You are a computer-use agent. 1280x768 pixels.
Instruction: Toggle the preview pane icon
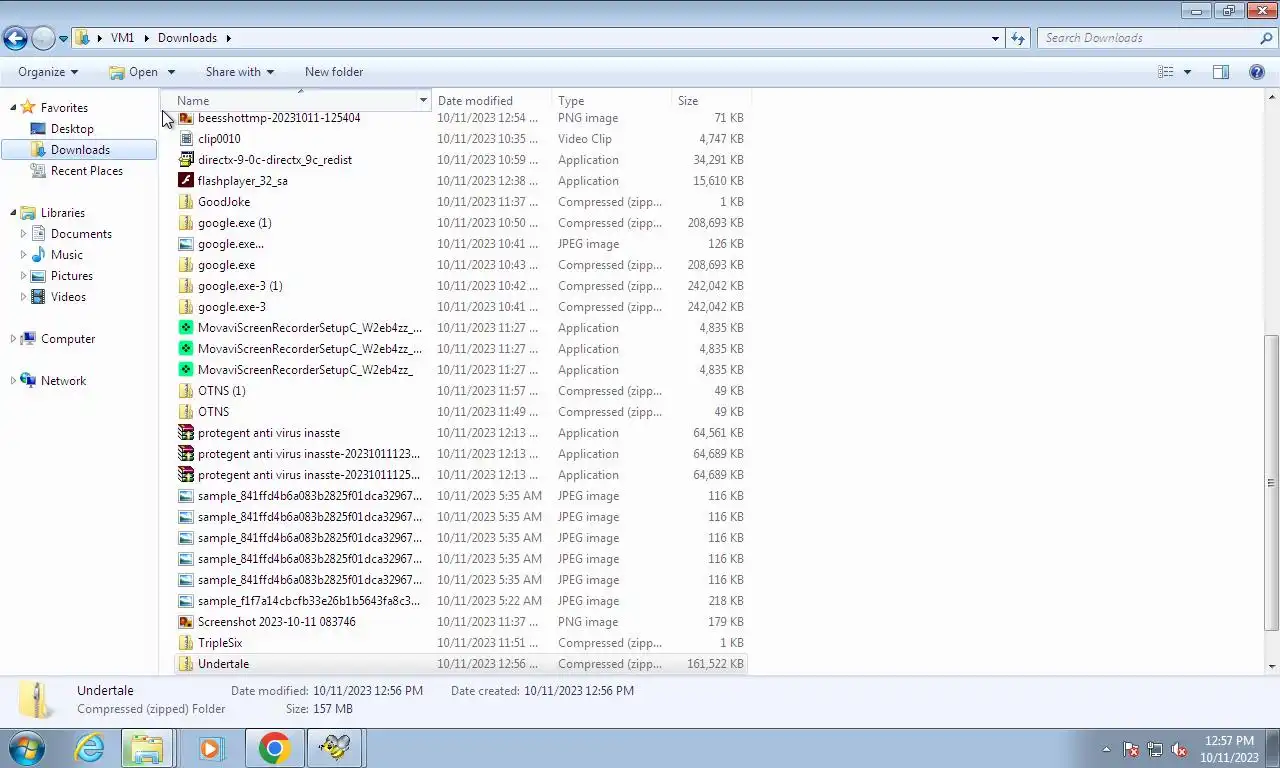pyautogui.click(x=1221, y=72)
